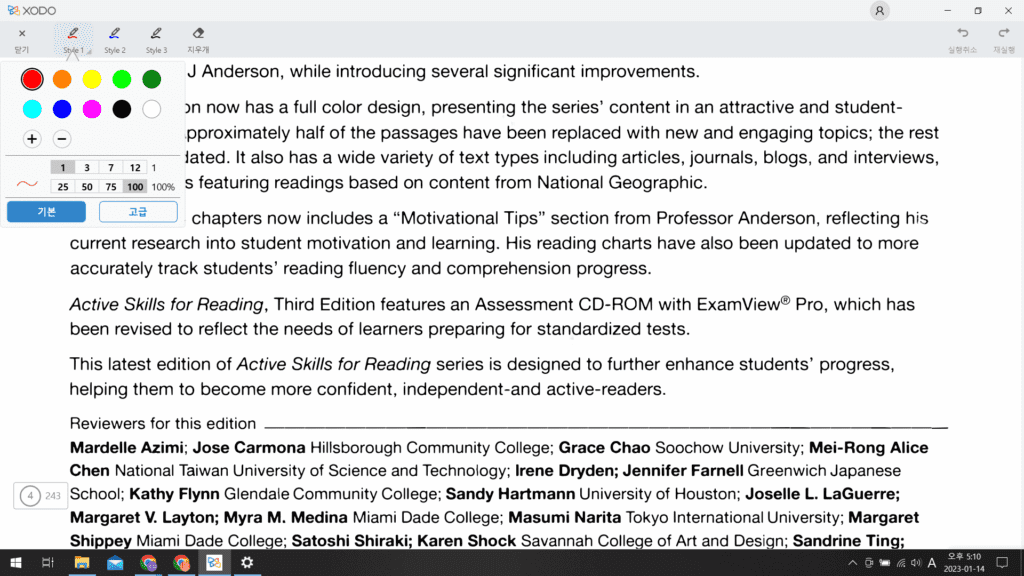Choose the magenta color swatch
This screenshot has height=576, width=1024.
pos(92,109)
